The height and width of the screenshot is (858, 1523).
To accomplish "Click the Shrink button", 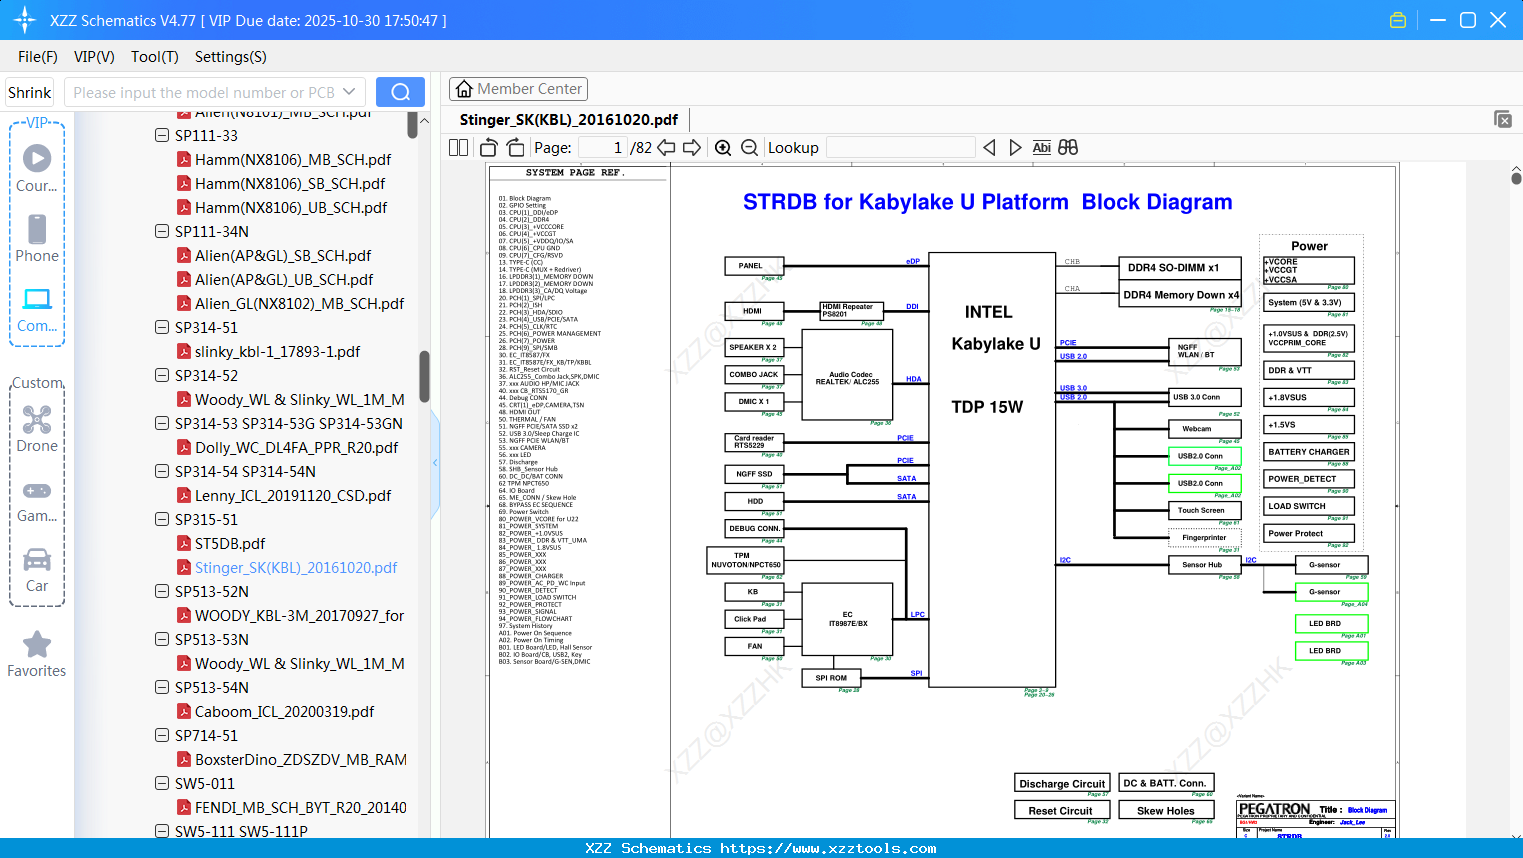I will click(30, 92).
